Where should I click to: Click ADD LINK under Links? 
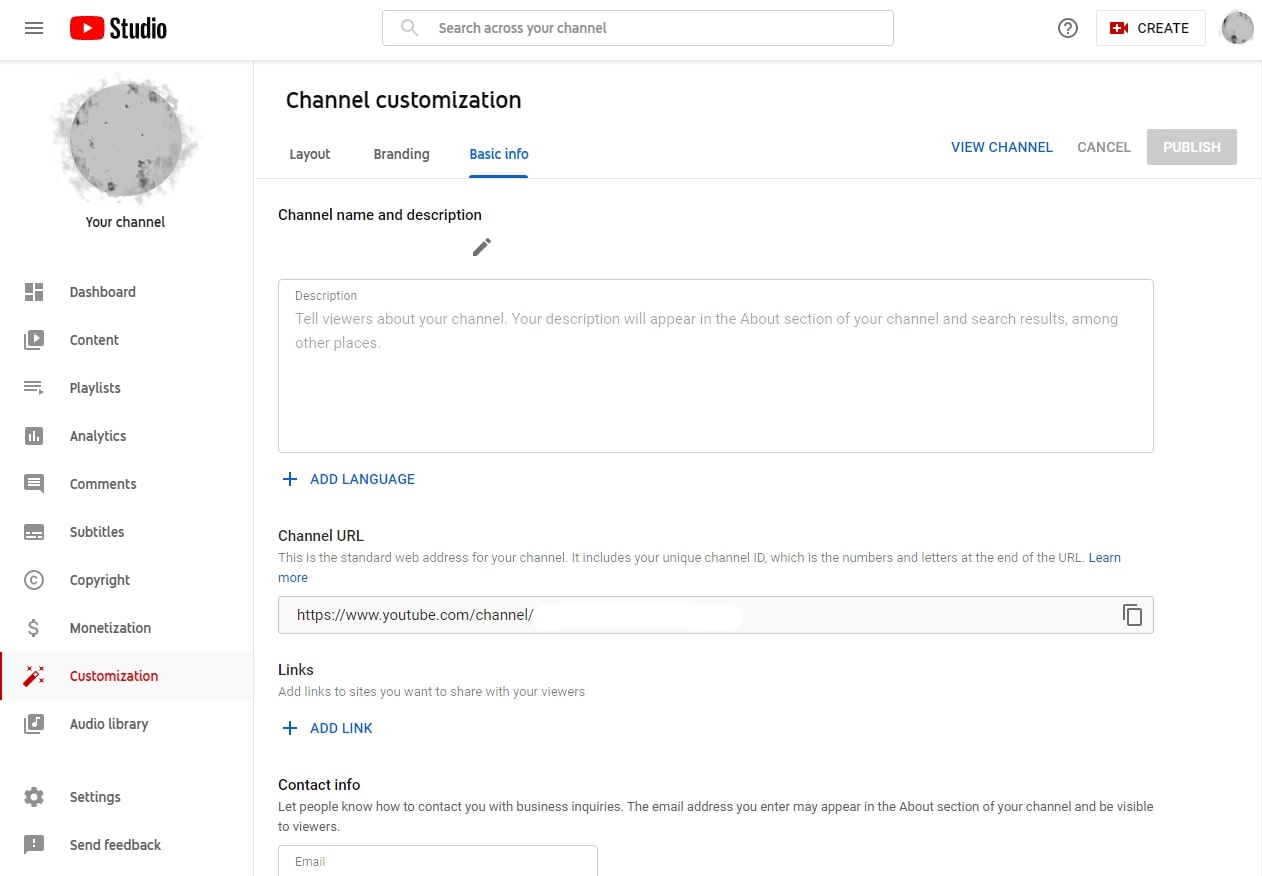[327, 728]
